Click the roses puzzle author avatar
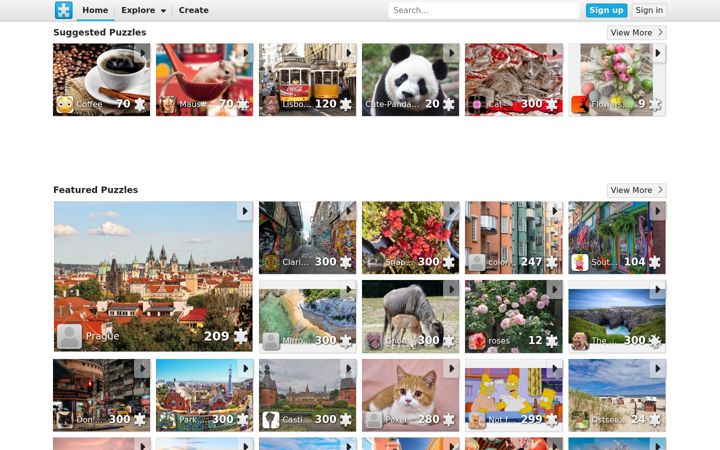720x450 pixels. coord(477,341)
